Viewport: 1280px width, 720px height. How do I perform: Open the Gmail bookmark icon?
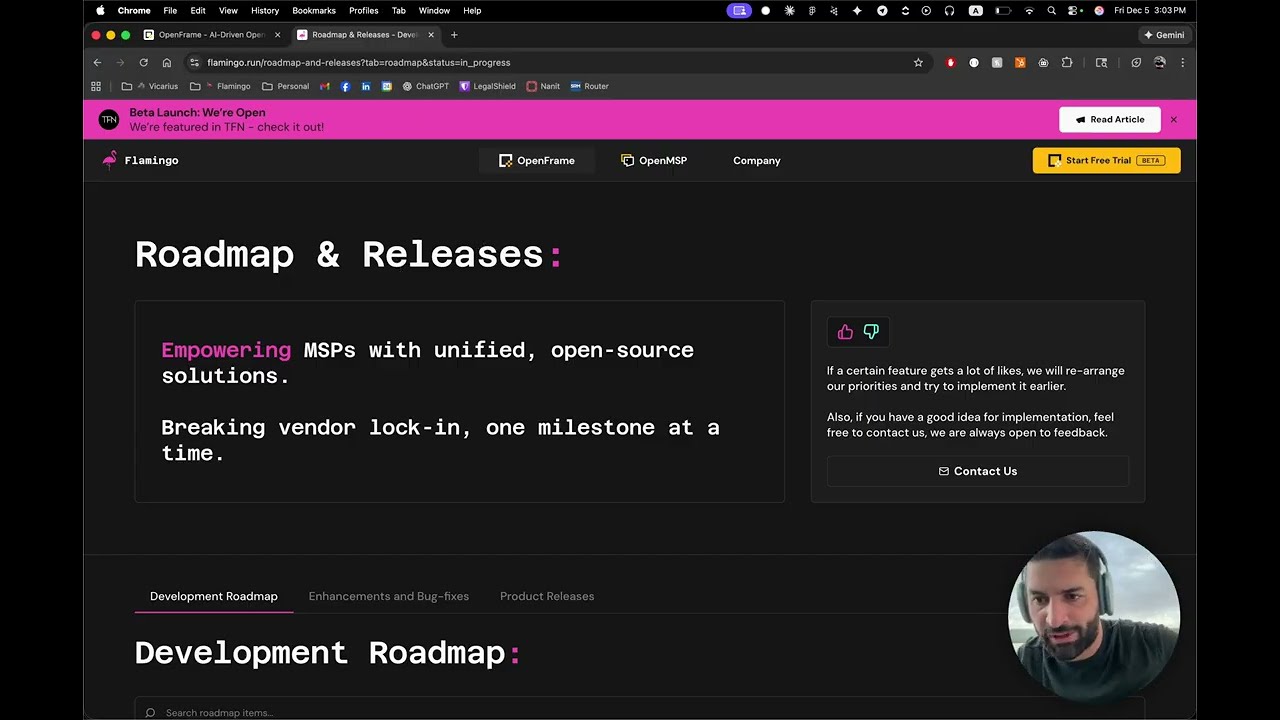325,86
